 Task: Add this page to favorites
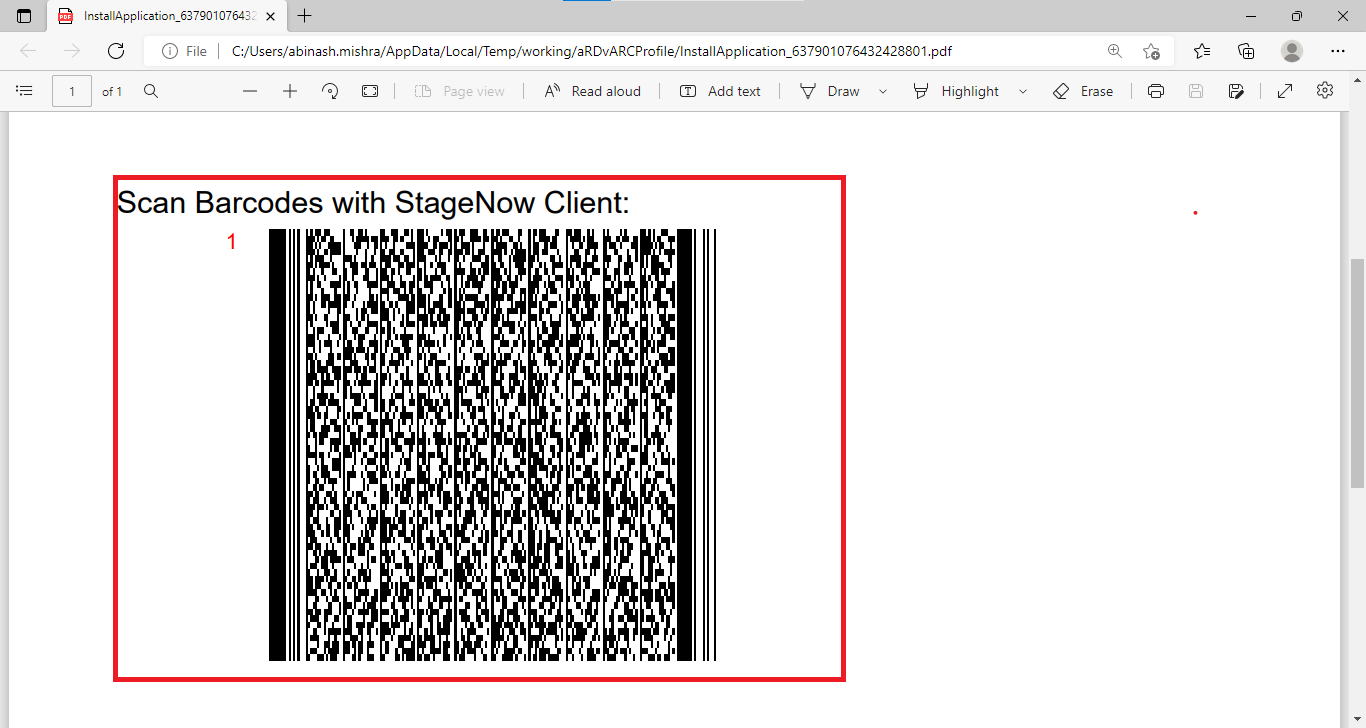tap(1152, 51)
